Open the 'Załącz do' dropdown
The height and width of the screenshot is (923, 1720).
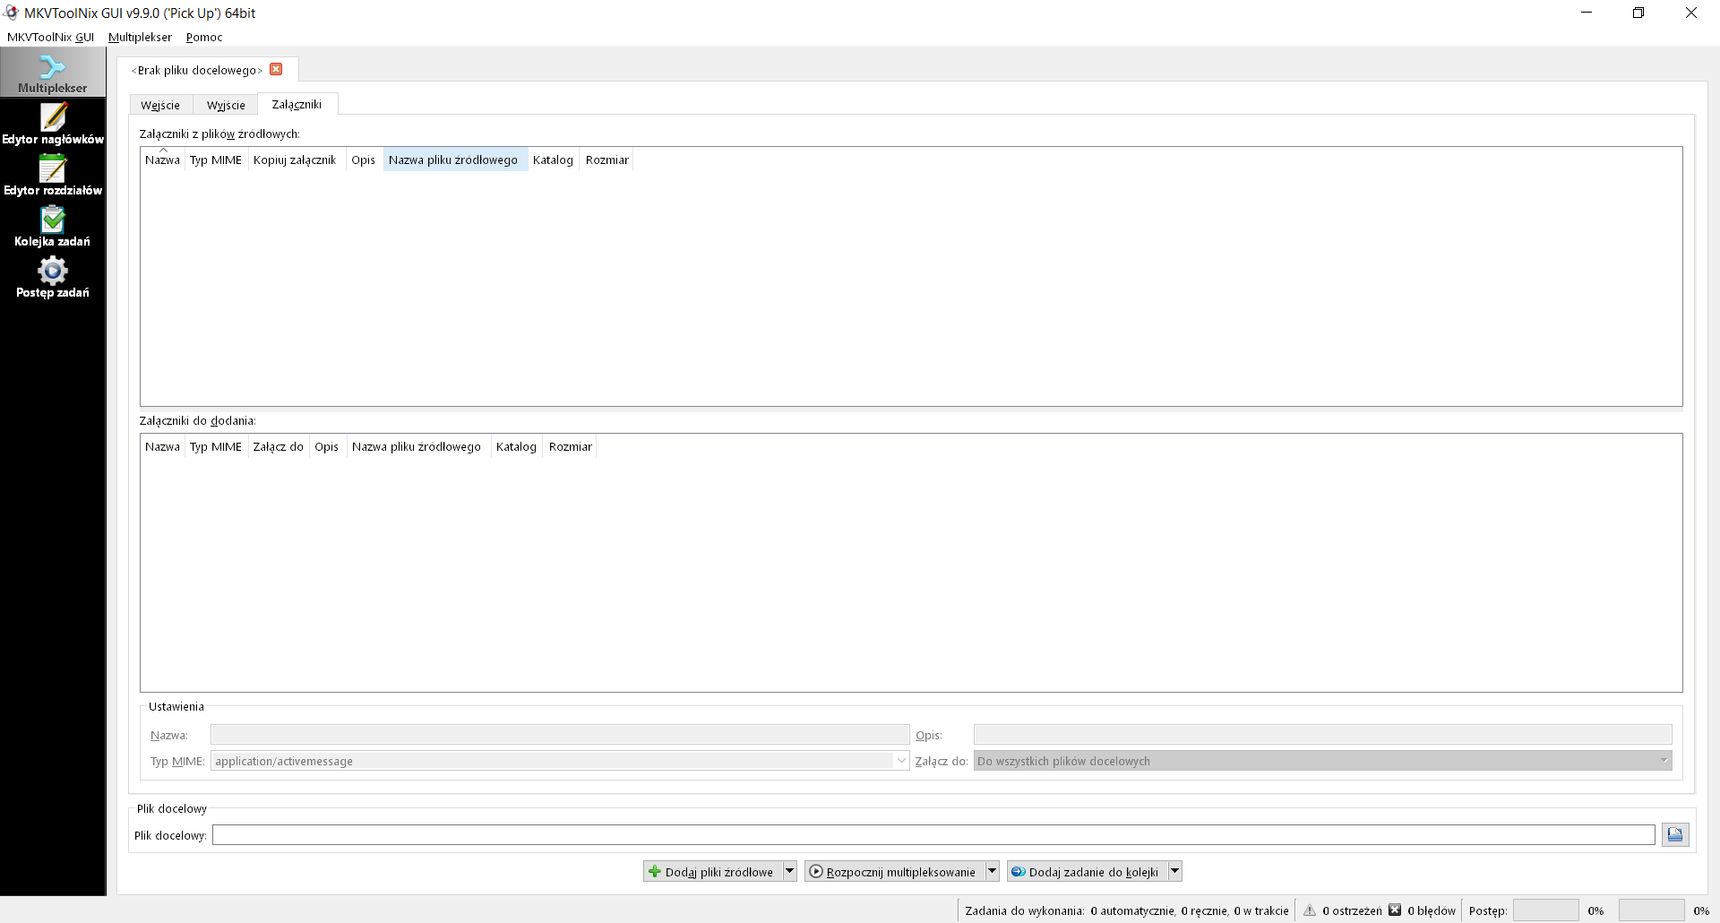1322,761
